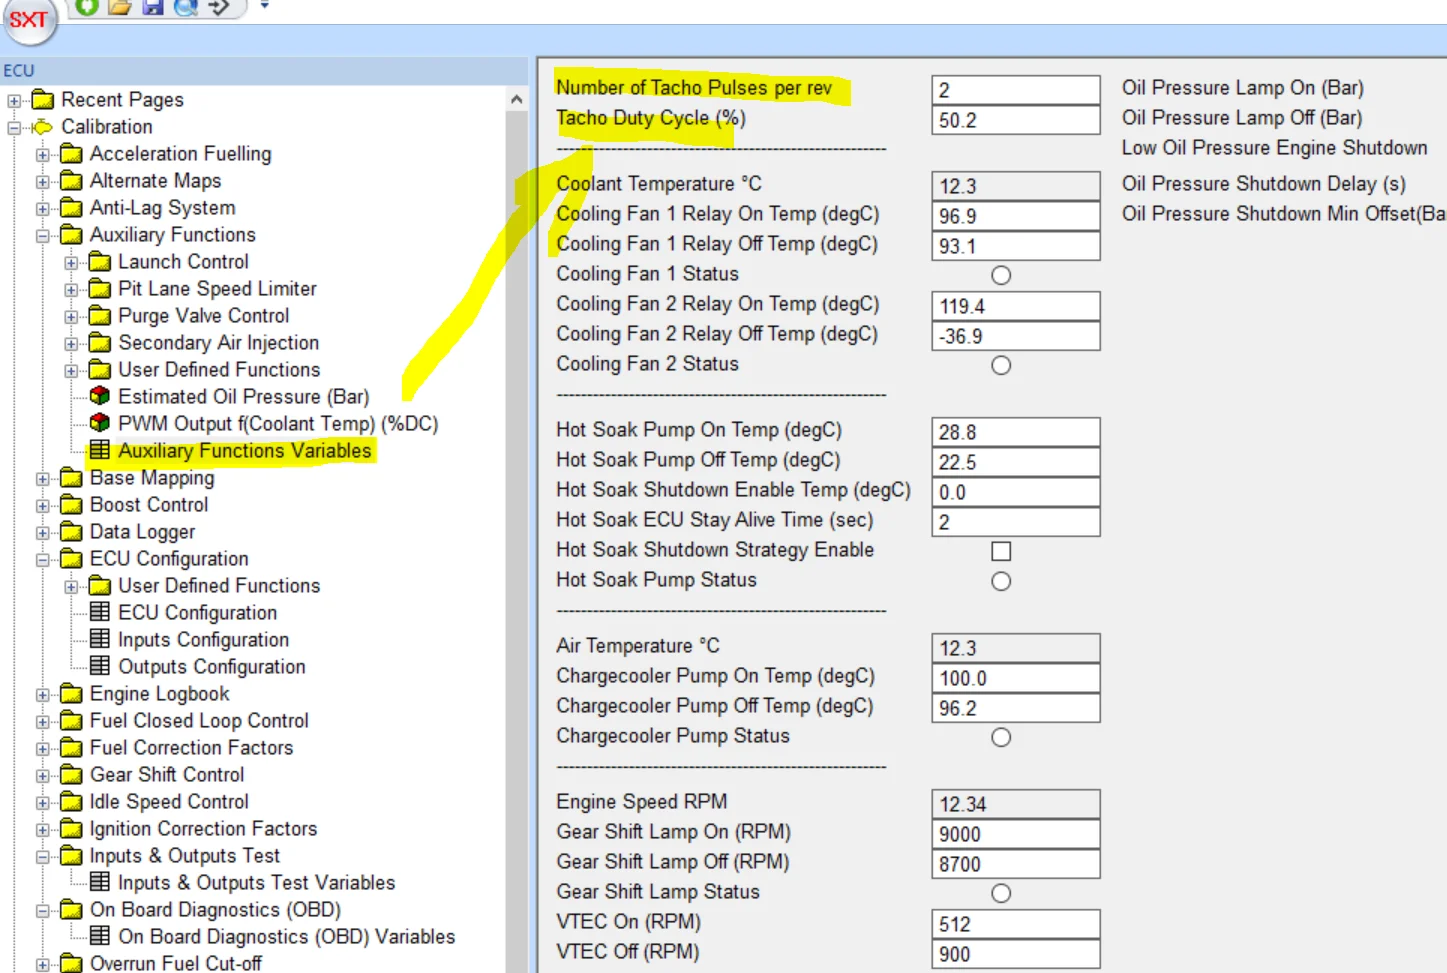Screen dimensions: 1447x973
Task: Click the Cooling Fan 1 Status indicator
Action: 1000,275
